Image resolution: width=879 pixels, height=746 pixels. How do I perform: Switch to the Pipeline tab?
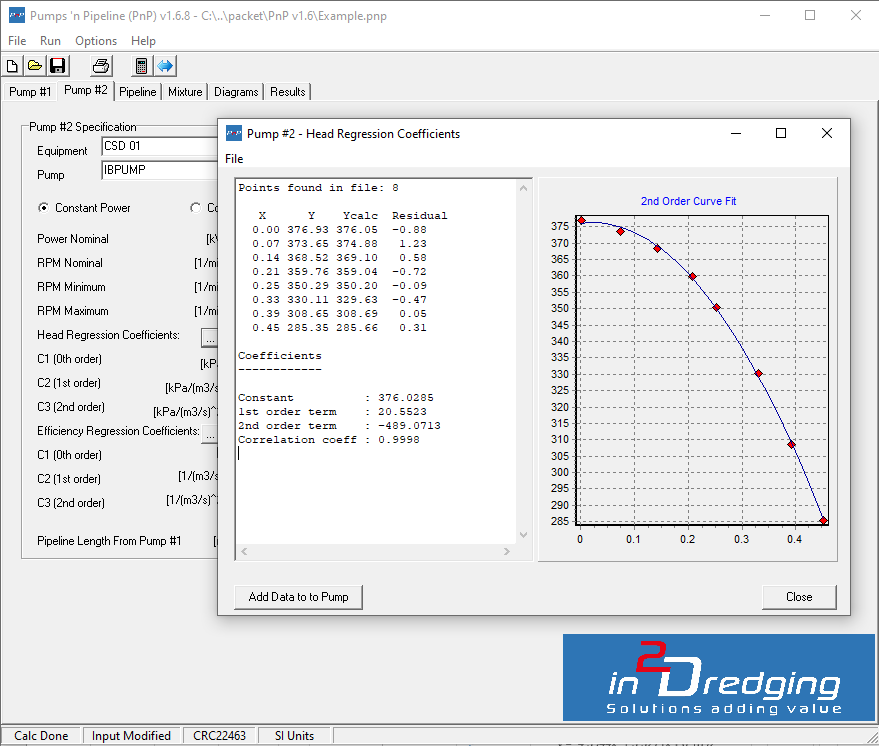137,91
